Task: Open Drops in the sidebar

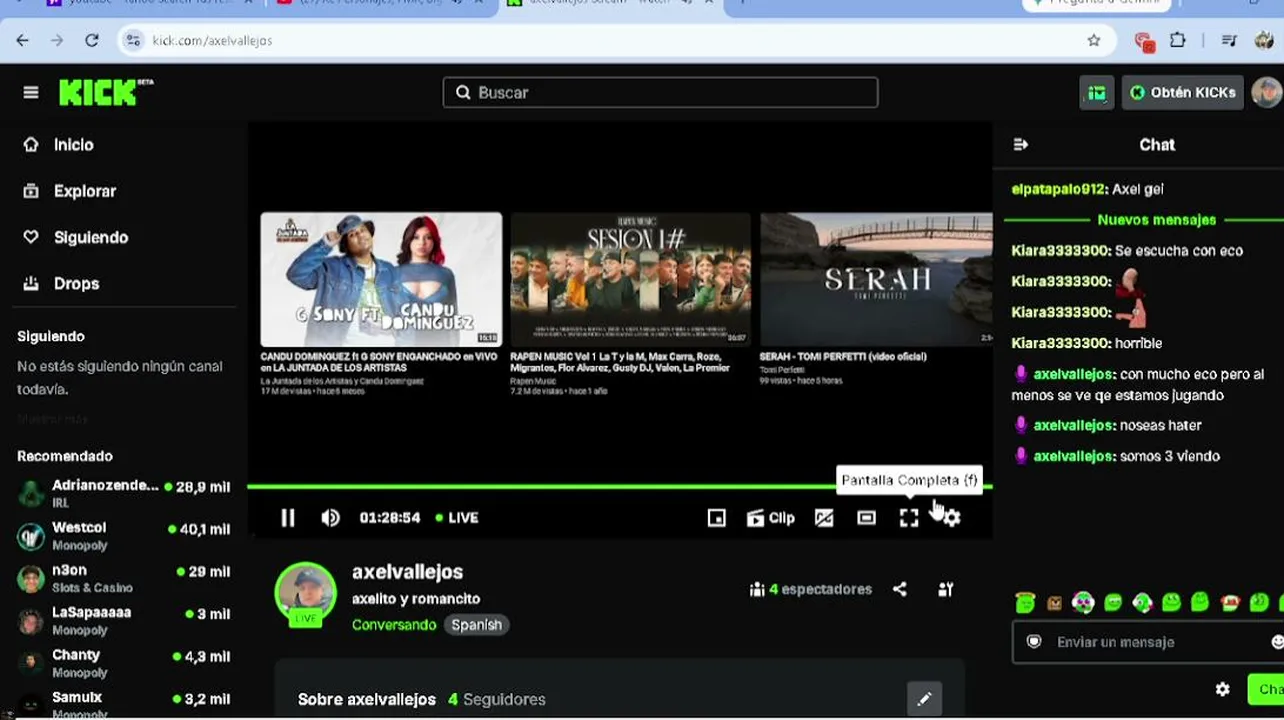Action: click(x=76, y=283)
